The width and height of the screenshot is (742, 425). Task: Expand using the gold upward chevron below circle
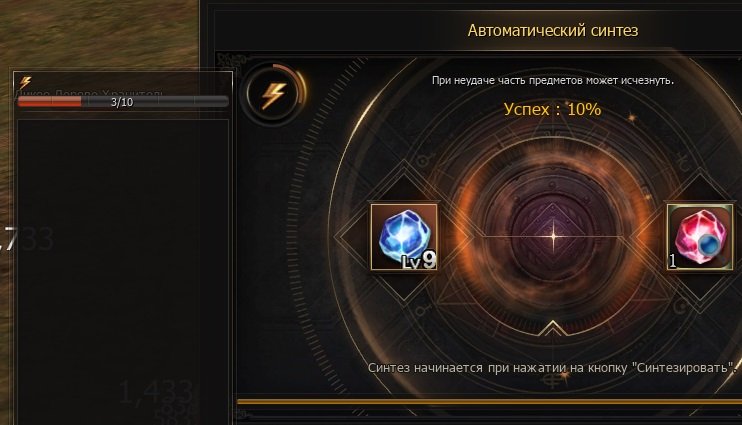point(552,328)
